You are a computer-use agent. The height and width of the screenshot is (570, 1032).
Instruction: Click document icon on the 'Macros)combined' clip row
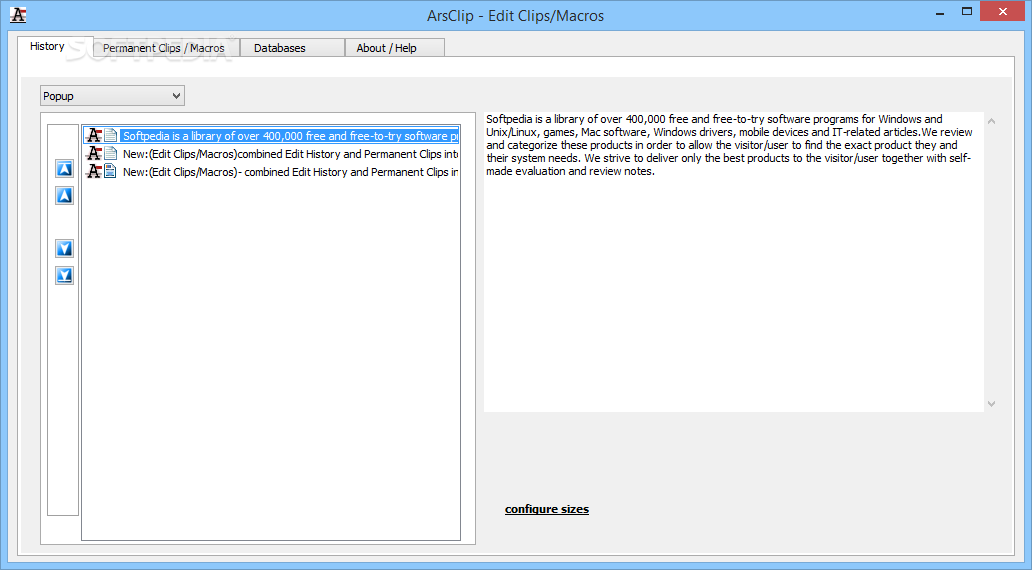tap(111, 153)
